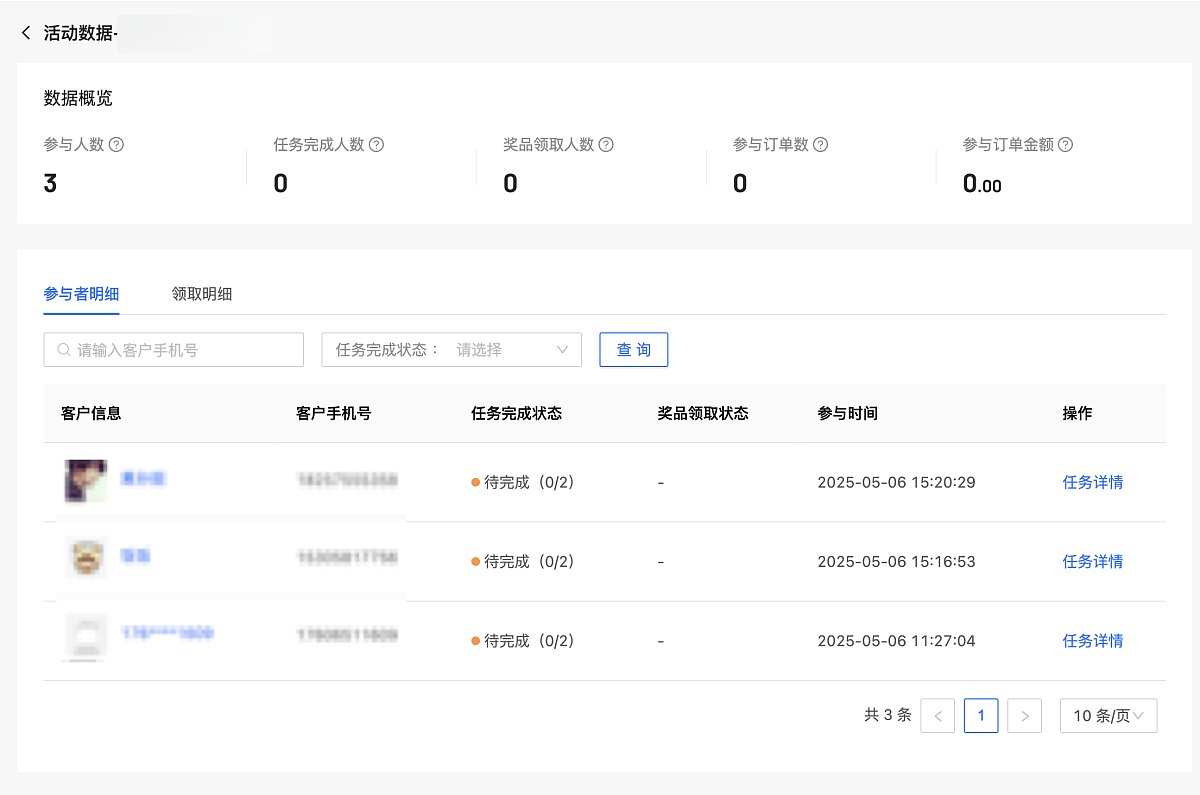
Task: Open 任务详情 for the 15:20:29 row
Action: tap(1093, 482)
